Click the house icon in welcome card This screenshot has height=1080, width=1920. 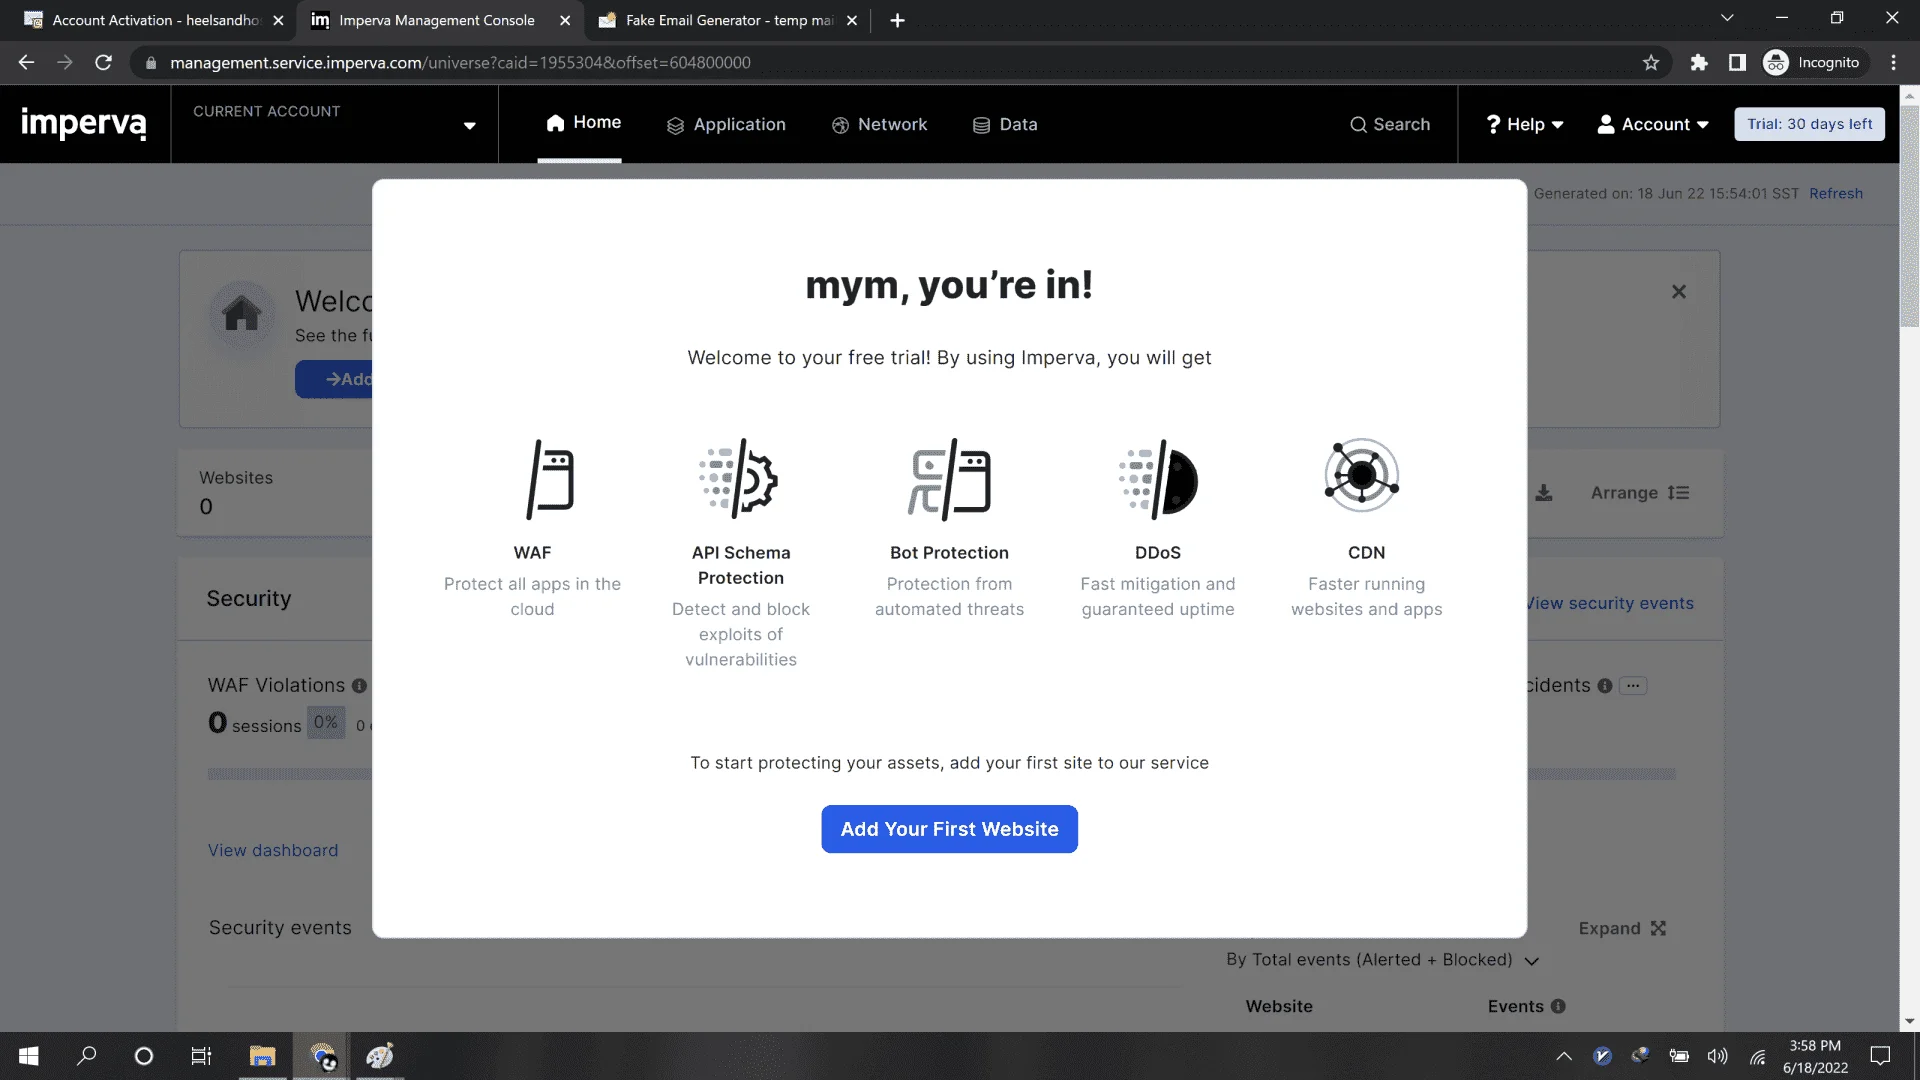[x=242, y=314]
